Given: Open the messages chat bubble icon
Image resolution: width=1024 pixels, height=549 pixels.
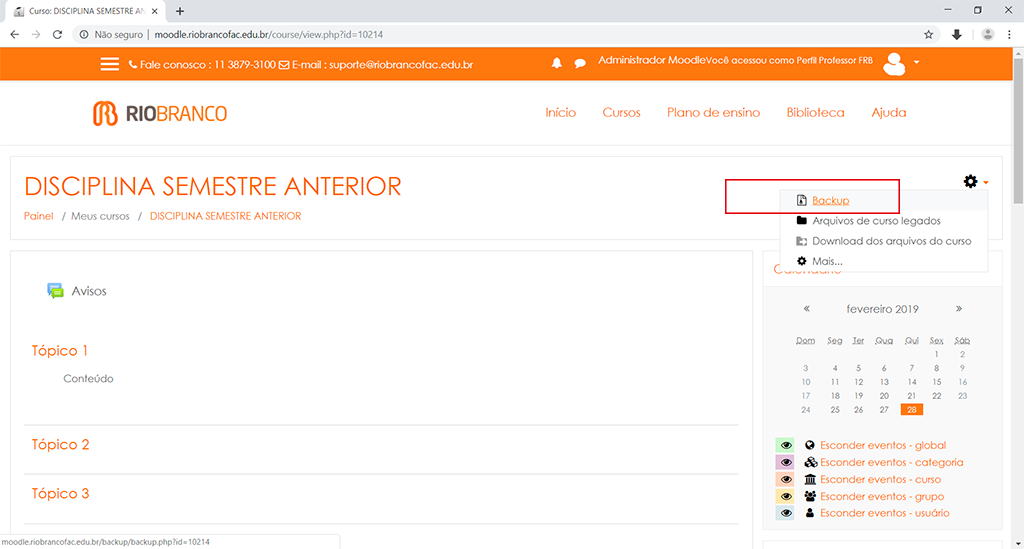Looking at the screenshot, I should (579, 63).
